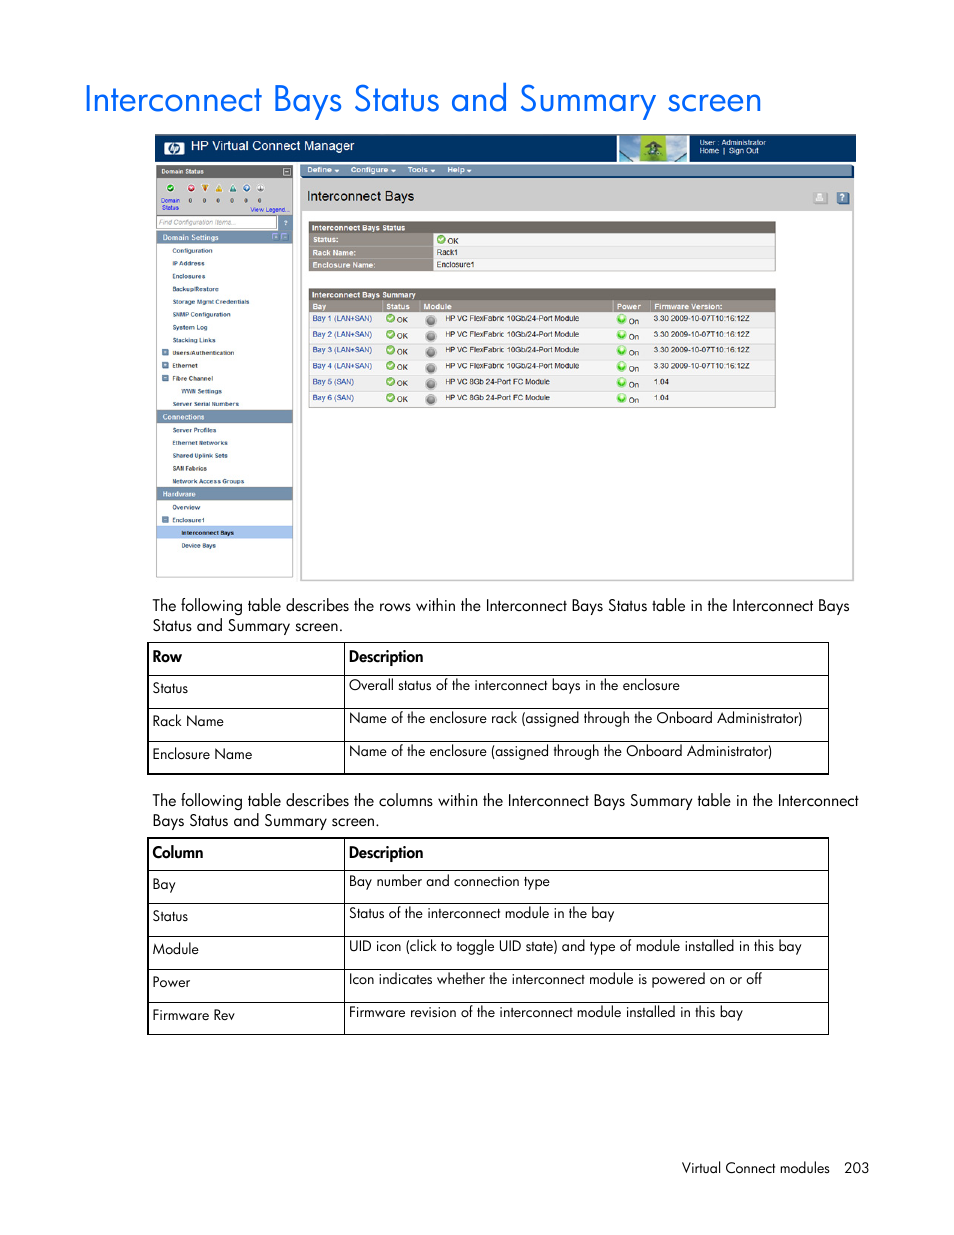The image size is (954, 1235).
Task: Click the power On icon for Bay 5
Action: tap(621, 383)
